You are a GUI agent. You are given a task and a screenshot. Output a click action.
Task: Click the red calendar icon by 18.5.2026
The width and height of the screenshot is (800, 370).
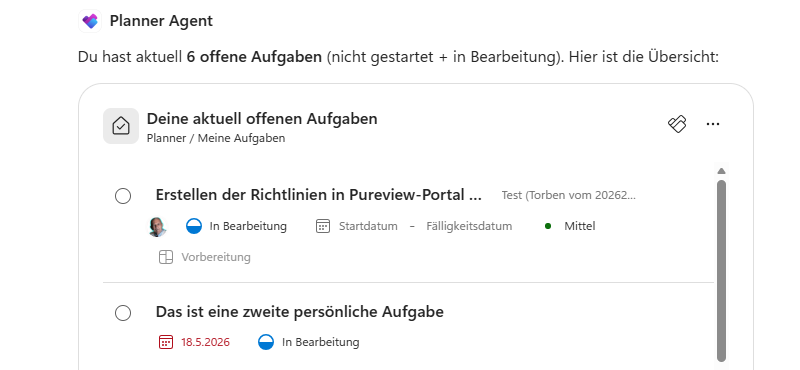(166, 342)
